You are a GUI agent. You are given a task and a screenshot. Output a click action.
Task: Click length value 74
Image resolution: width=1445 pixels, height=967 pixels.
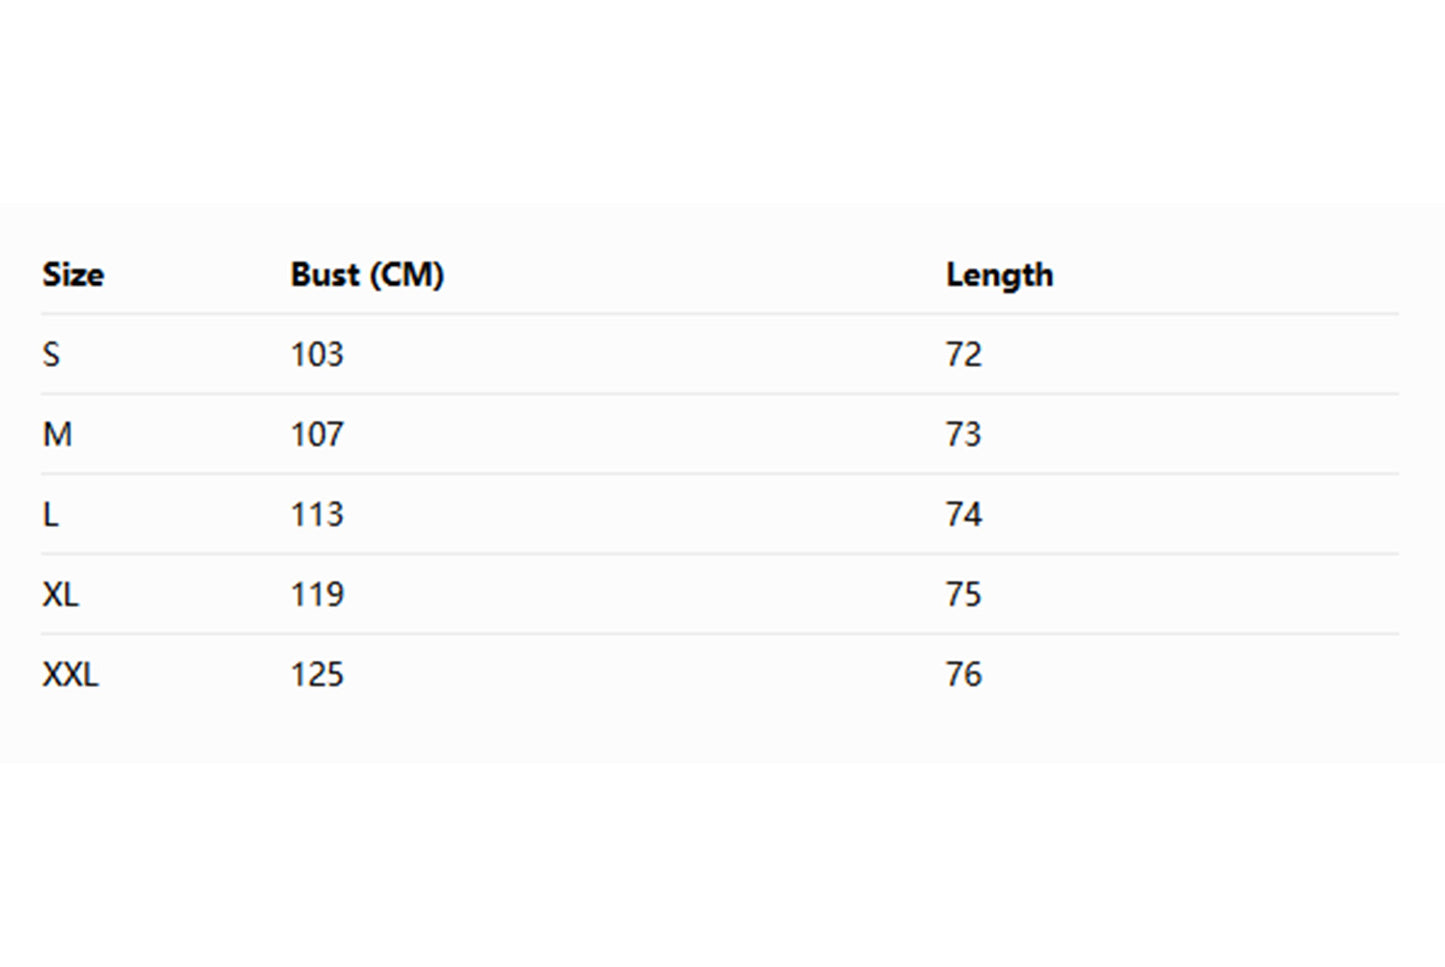point(964,514)
